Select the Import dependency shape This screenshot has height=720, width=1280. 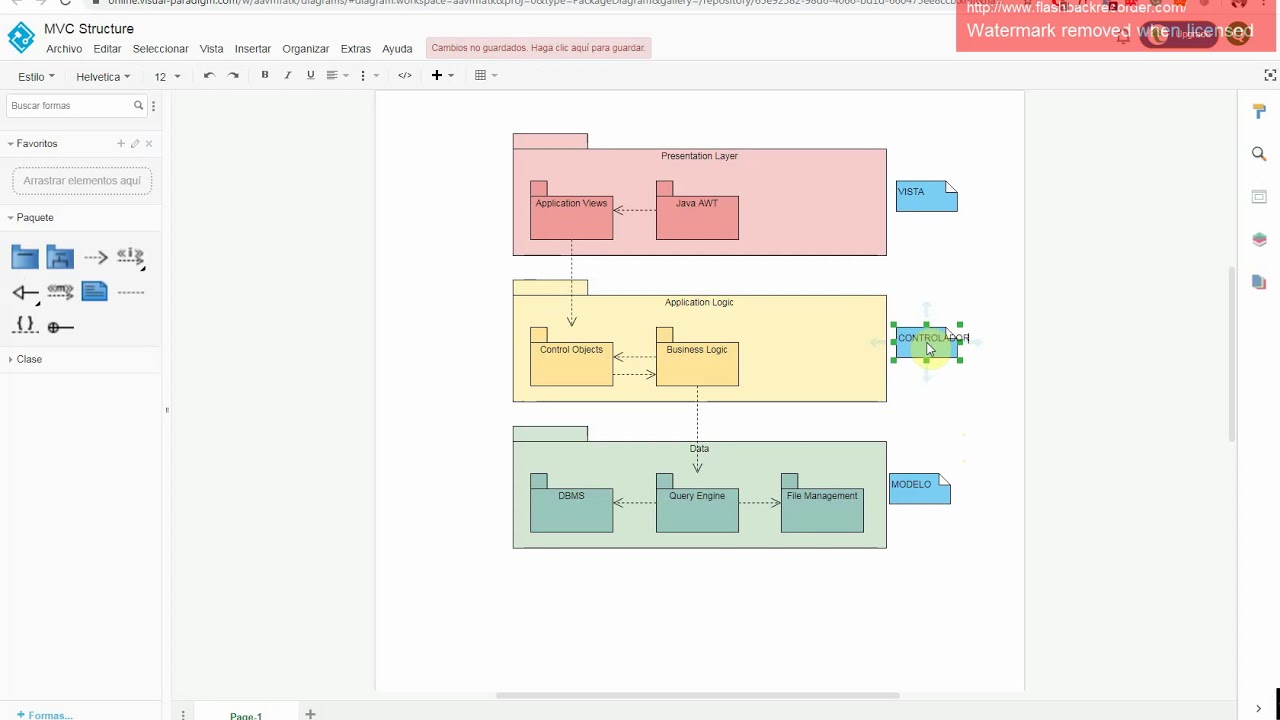(131, 258)
